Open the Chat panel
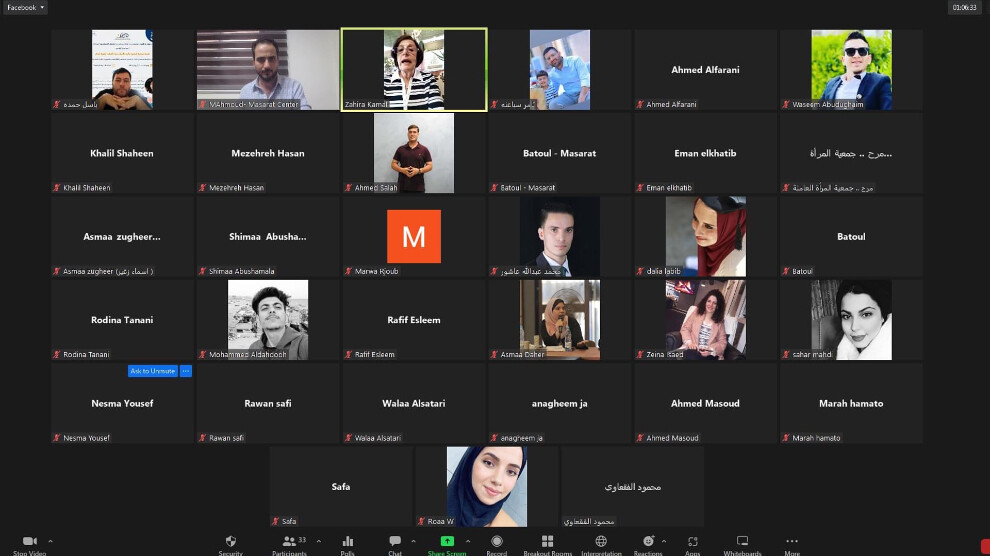 pyautogui.click(x=395, y=542)
